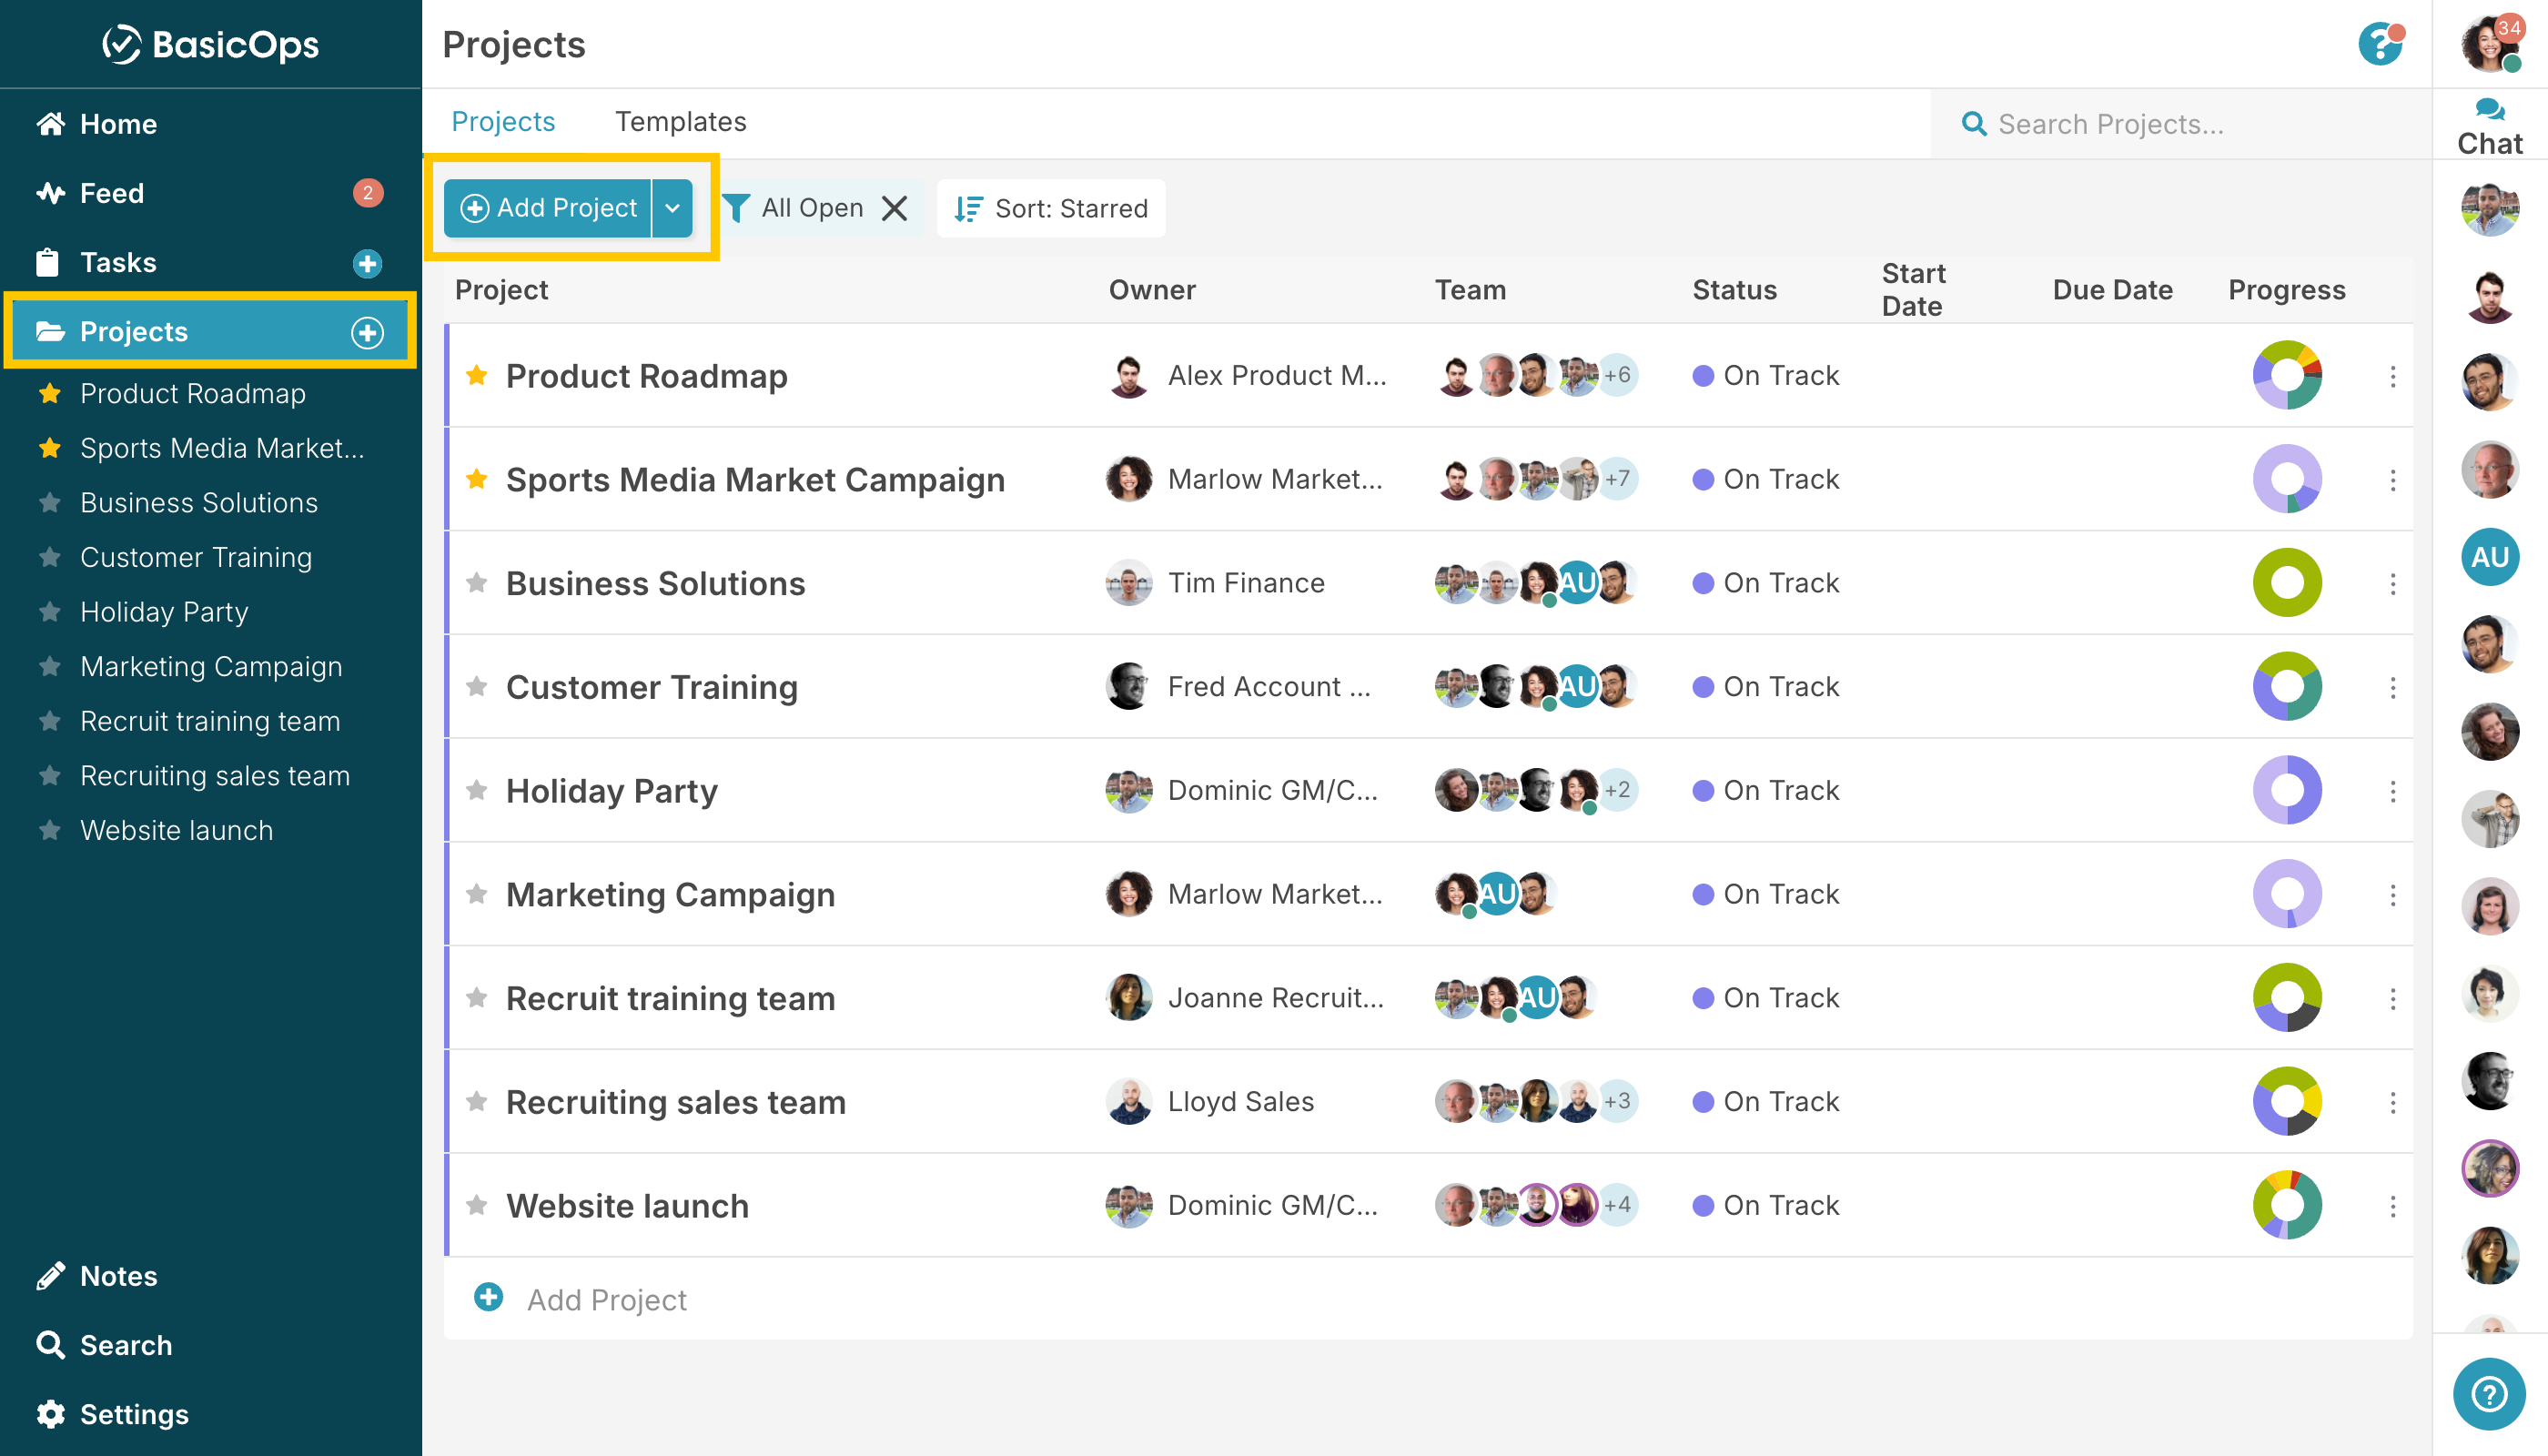Image resolution: width=2548 pixels, height=1456 pixels.
Task: Unstar the Product Roadmap project row
Action: pos(477,375)
